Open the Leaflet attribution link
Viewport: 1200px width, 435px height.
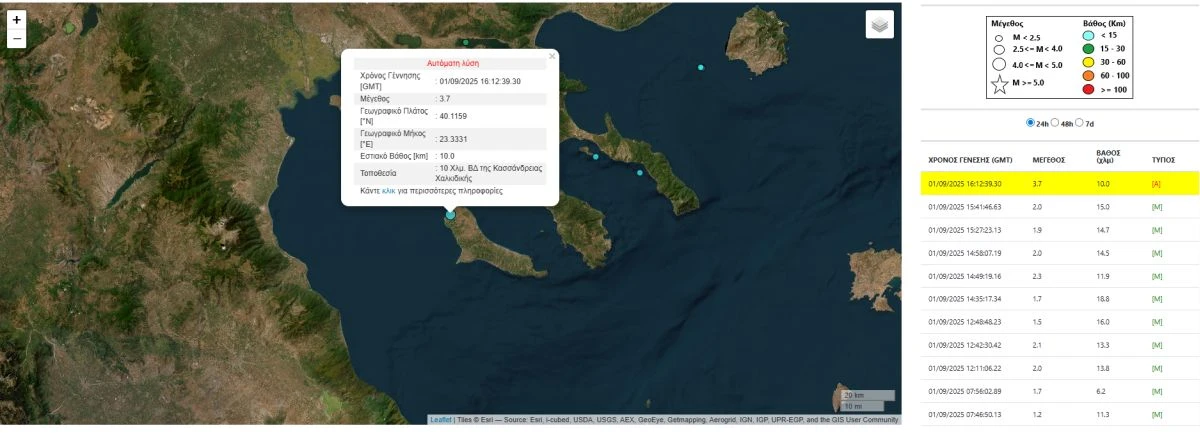click(x=440, y=420)
